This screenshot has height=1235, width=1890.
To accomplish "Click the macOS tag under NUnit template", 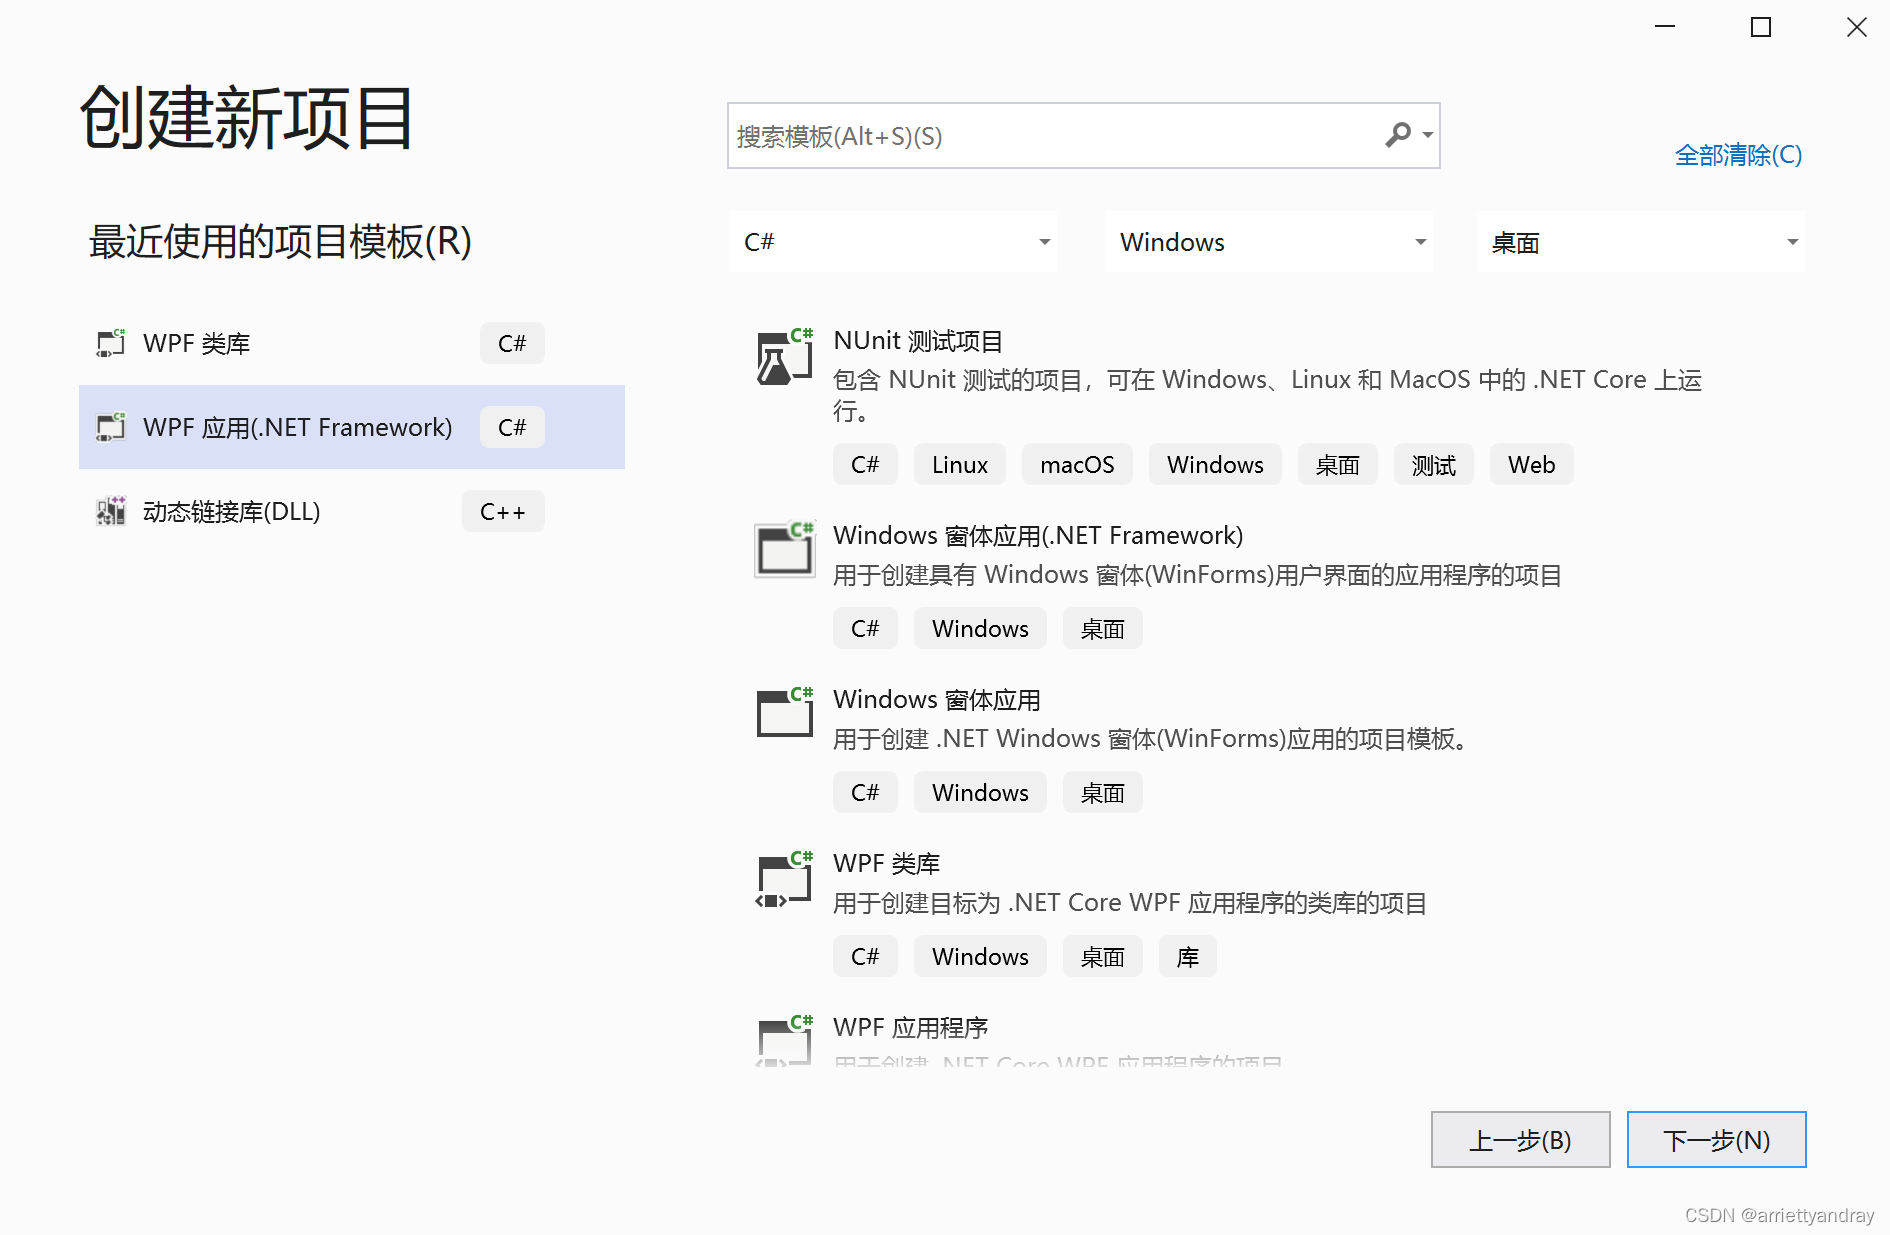I will [x=1077, y=464].
